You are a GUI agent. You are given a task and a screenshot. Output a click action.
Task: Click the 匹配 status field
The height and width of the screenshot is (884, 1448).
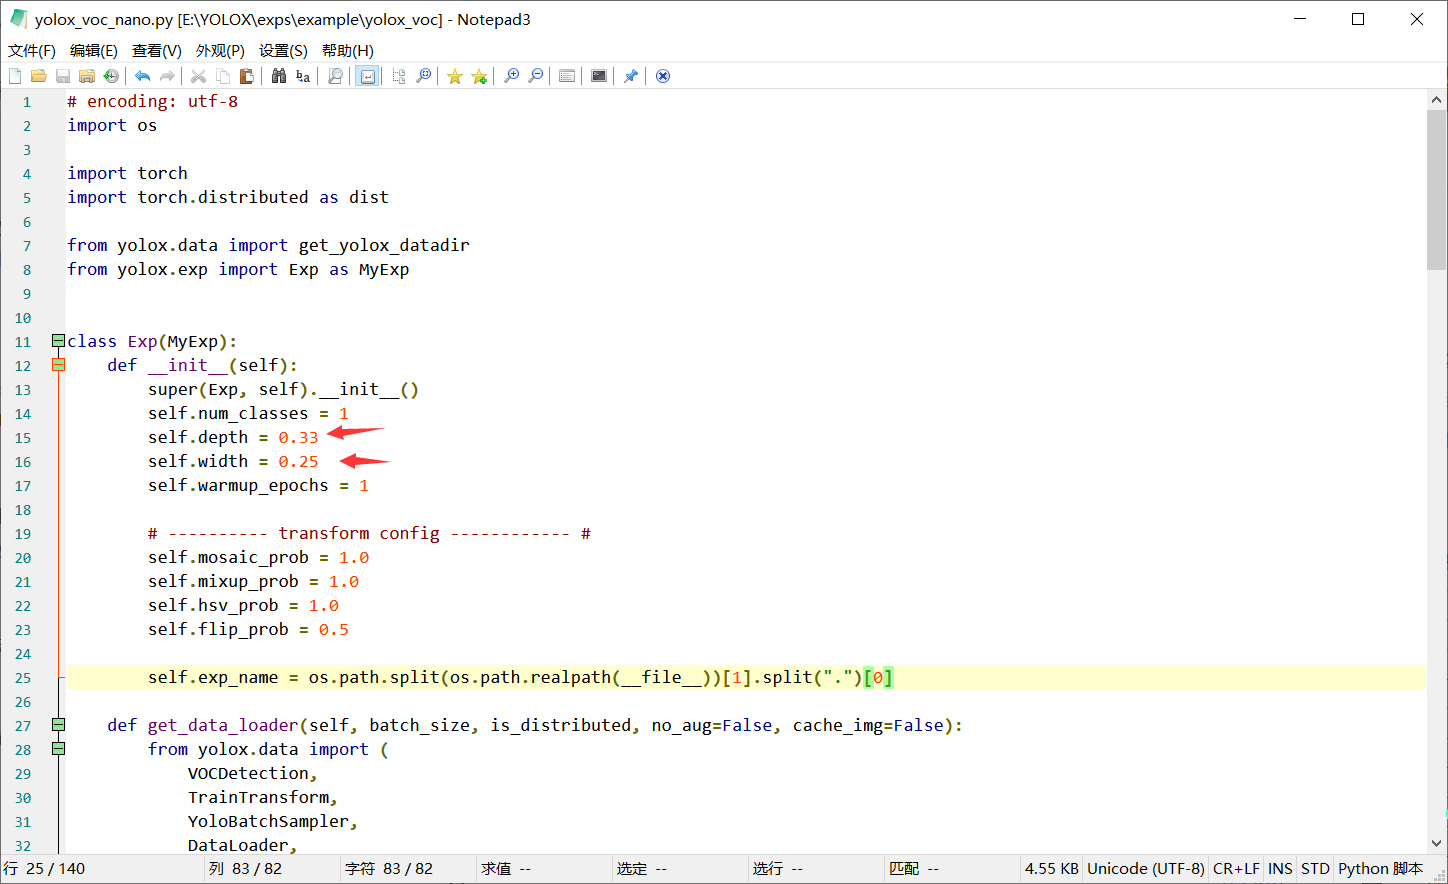pyautogui.click(x=952, y=869)
